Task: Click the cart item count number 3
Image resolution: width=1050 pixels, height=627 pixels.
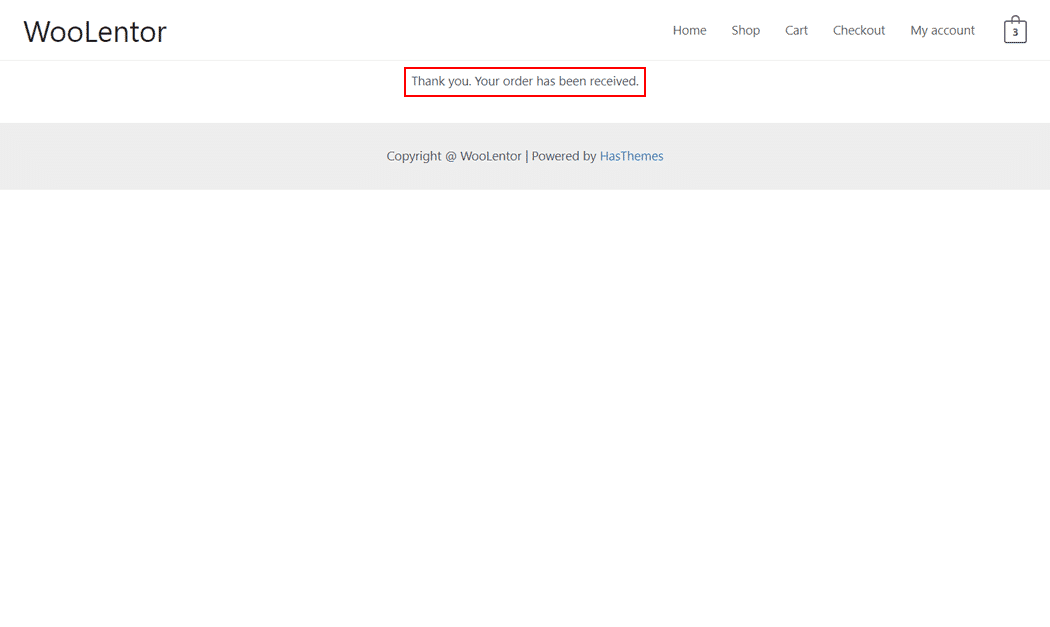Action: pos(1015,33)
